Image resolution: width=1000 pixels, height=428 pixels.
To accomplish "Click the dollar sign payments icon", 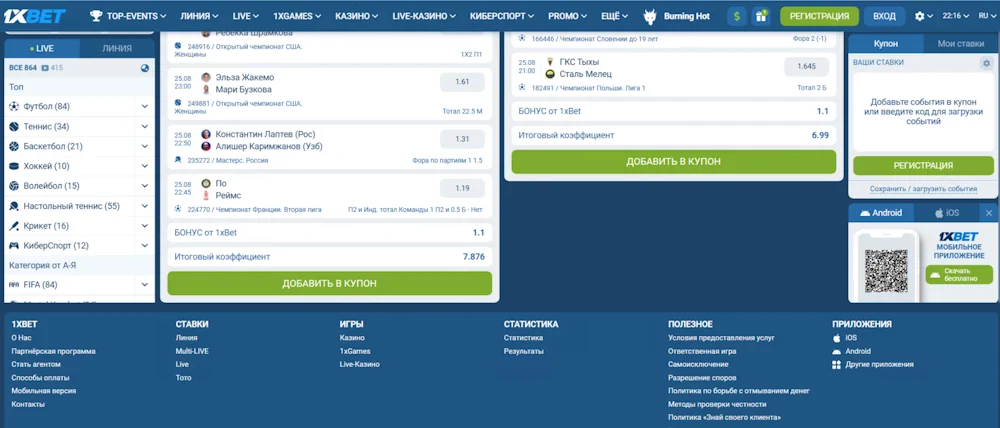I will 738,16.
